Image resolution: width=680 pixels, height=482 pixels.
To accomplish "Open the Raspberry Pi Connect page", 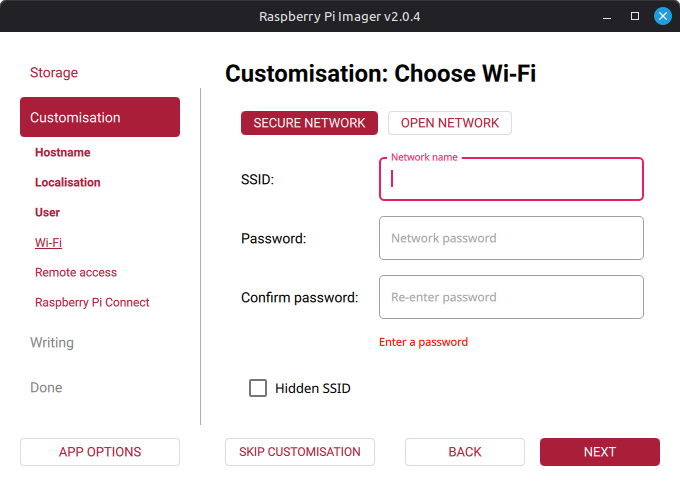I will [x=92, y=303].
